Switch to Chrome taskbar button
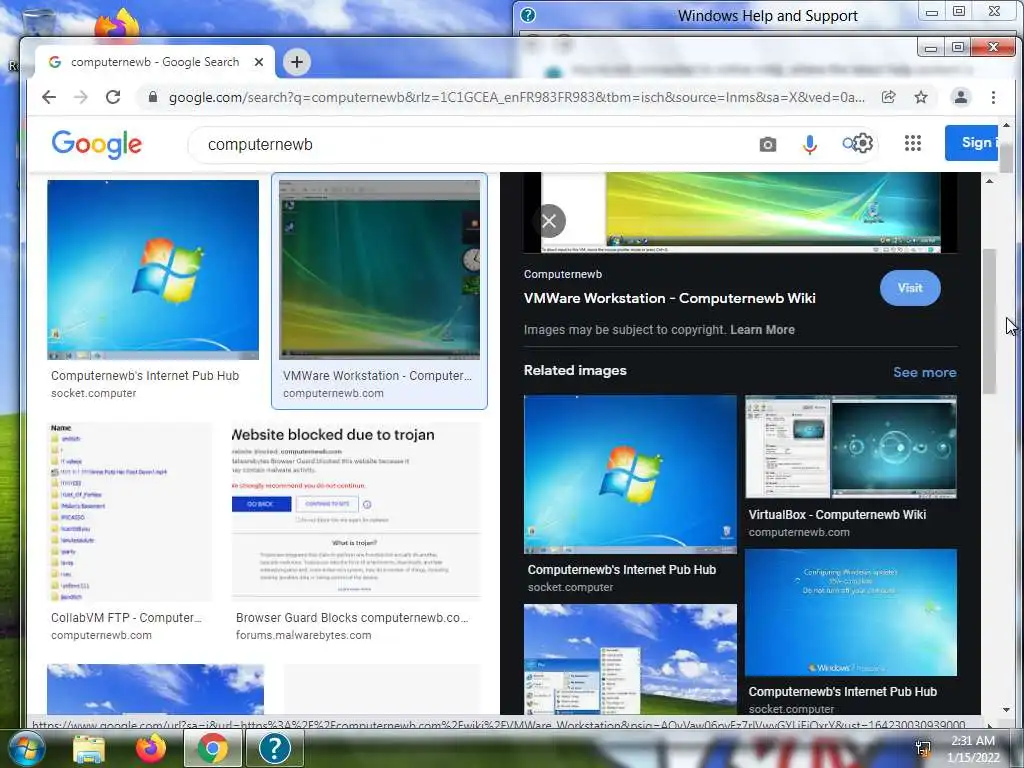The image size is (1024, 768). tap(212, 749)
